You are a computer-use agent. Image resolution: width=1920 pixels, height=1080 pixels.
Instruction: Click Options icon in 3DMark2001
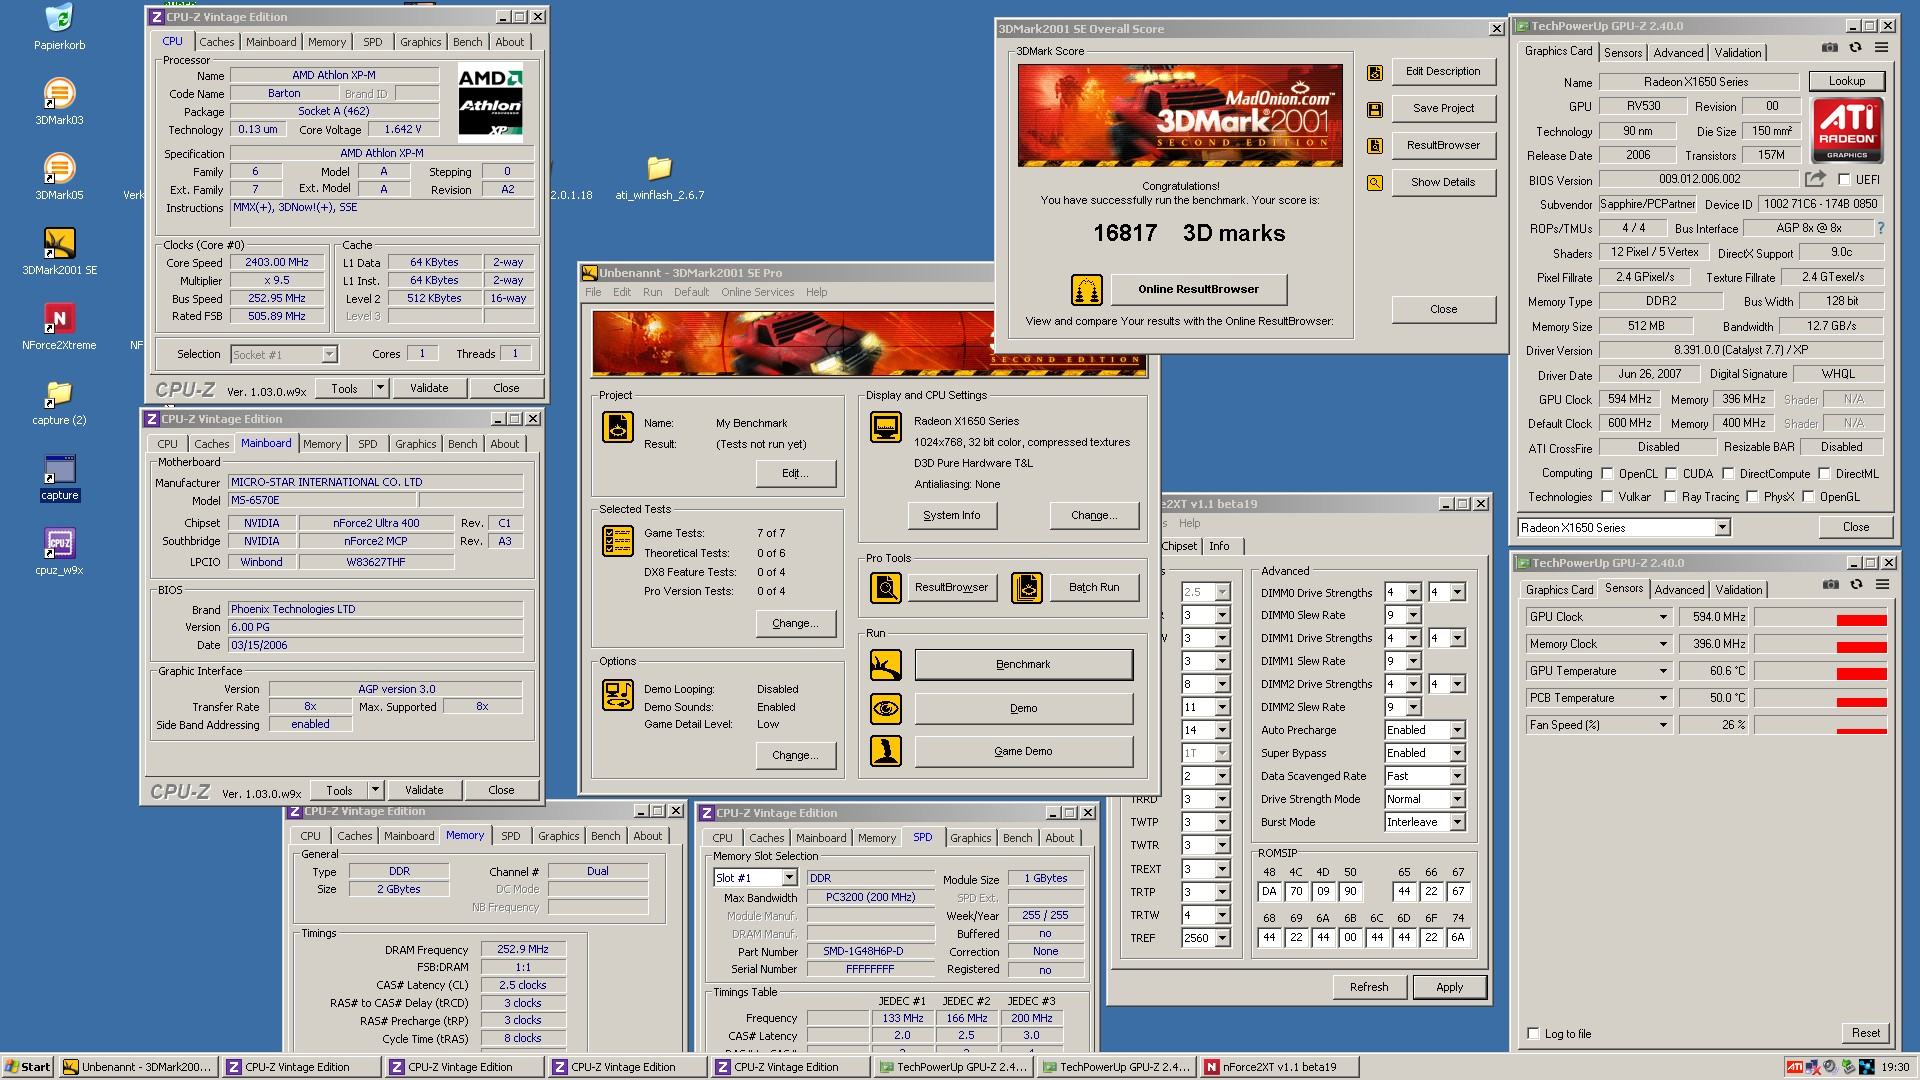(x=618, y=695)
